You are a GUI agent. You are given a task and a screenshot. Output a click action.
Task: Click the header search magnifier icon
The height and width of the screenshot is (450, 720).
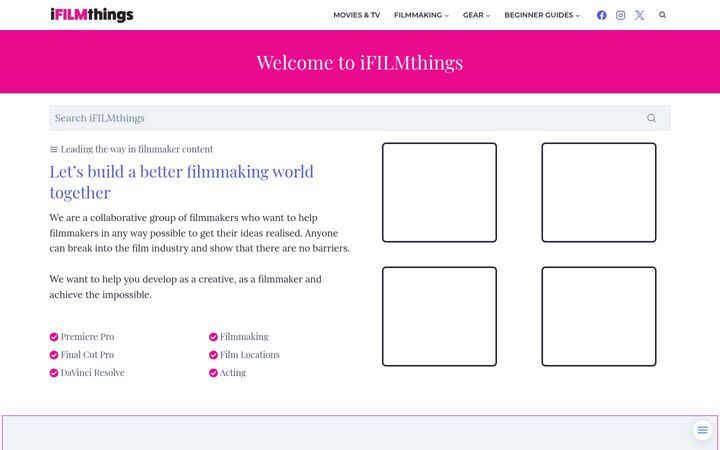point(663,15)
